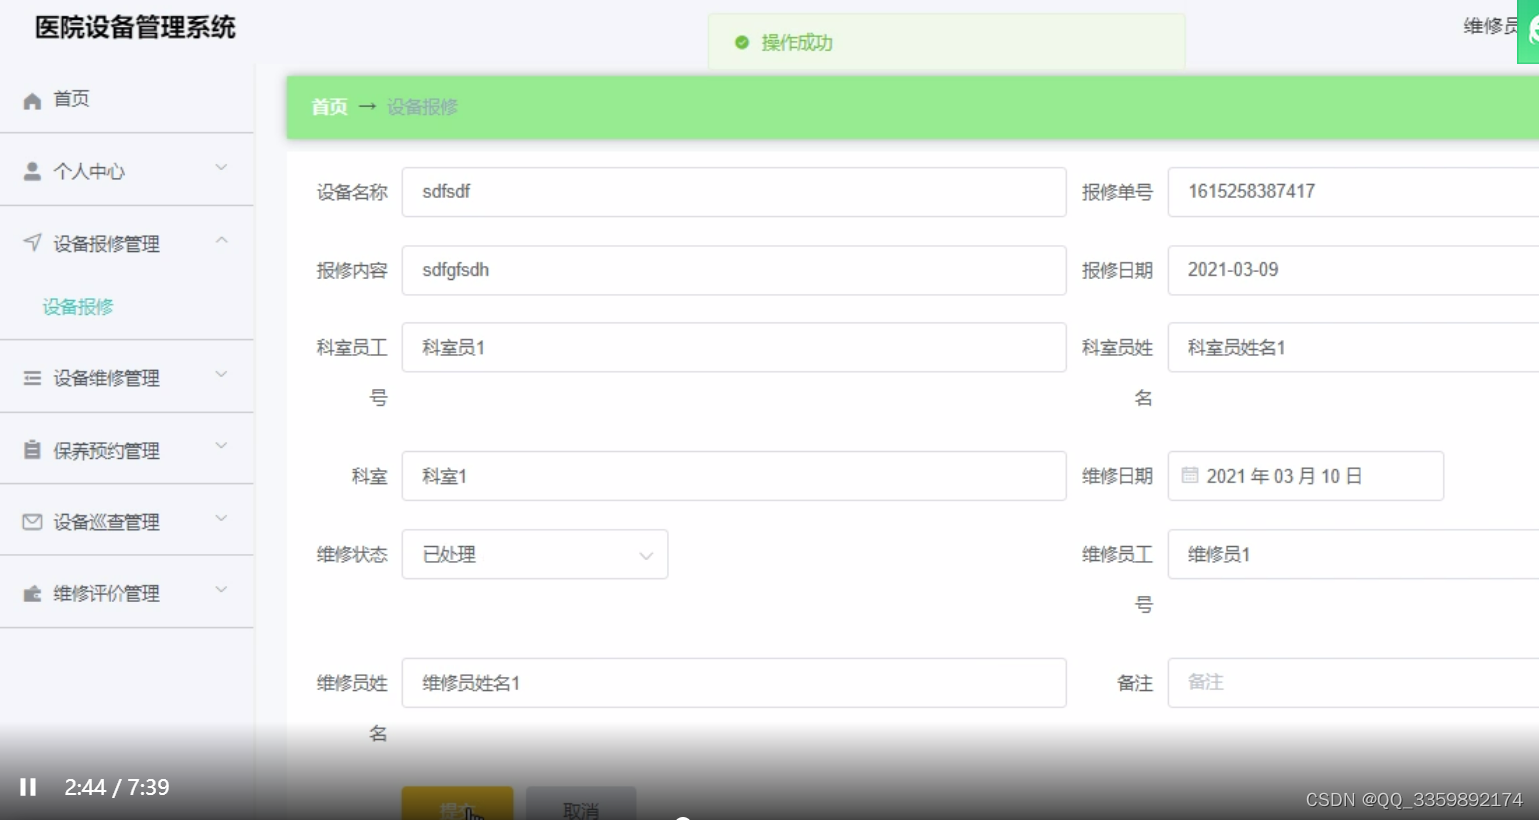Expand the 设备巡查管理 chevron
The width and height of the screenshot is (1539, 820).
tap(222, 518)
